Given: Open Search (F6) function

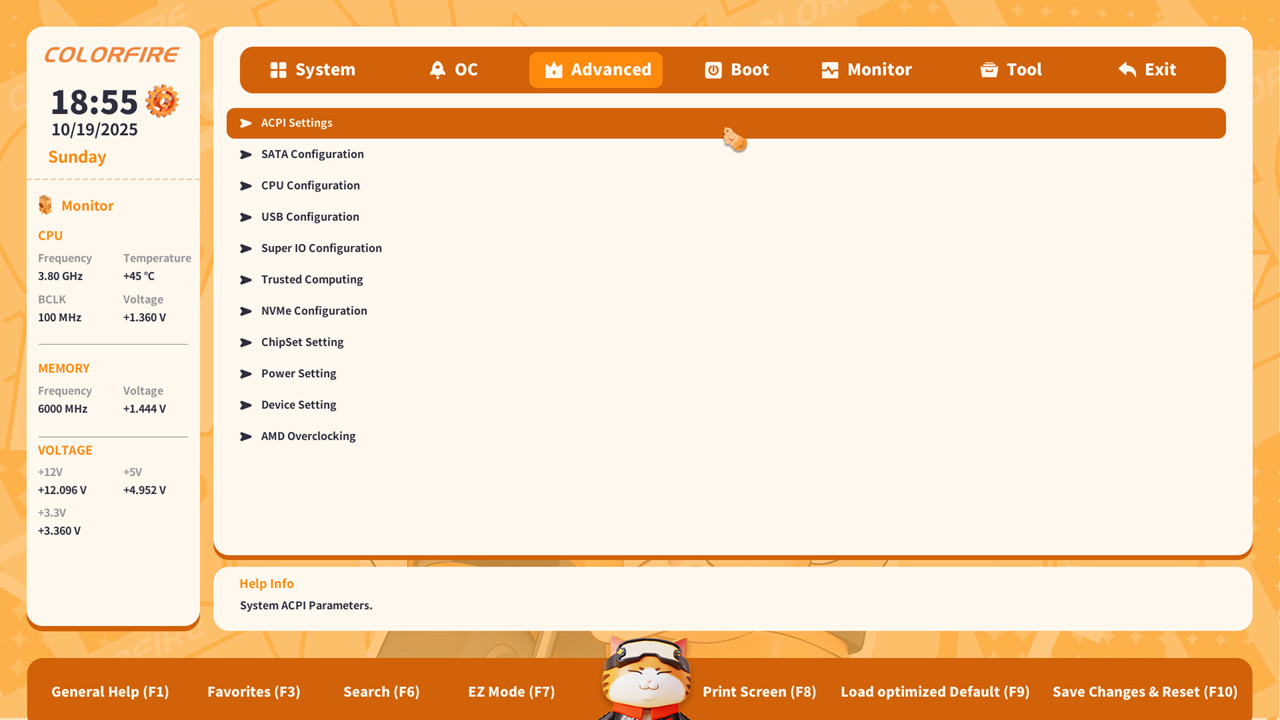Looking at the screenshot, I should tap(380, 692).
